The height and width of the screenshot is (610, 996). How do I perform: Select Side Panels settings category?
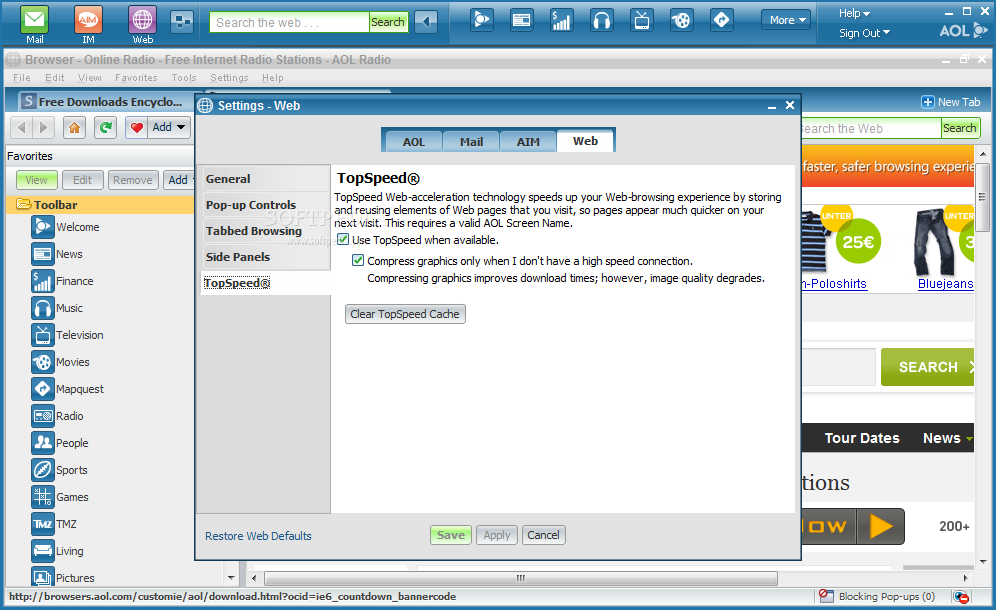(x=264, y=257)
